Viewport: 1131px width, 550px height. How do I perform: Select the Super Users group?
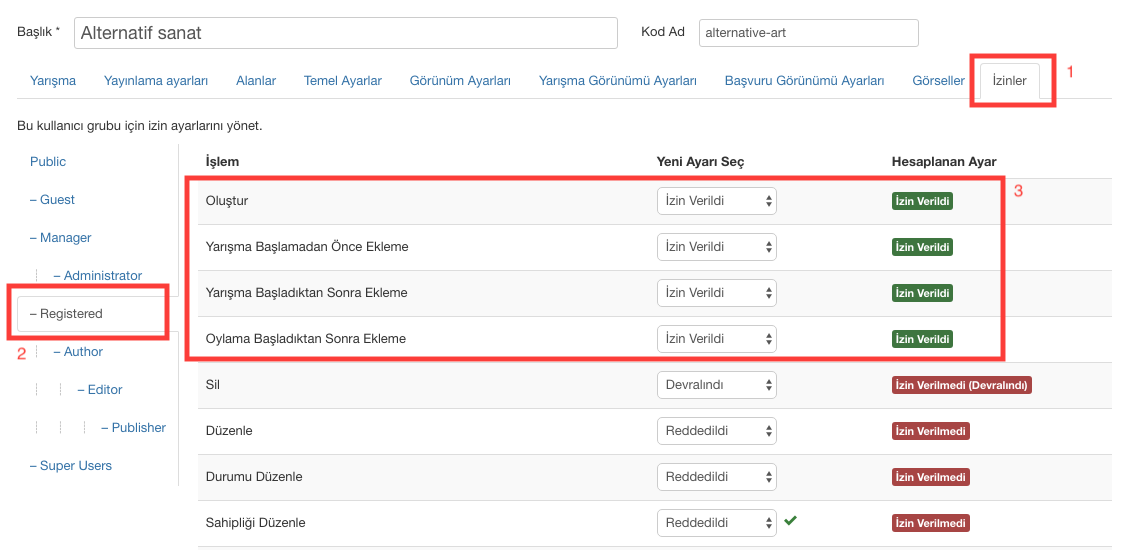(75, 466)
